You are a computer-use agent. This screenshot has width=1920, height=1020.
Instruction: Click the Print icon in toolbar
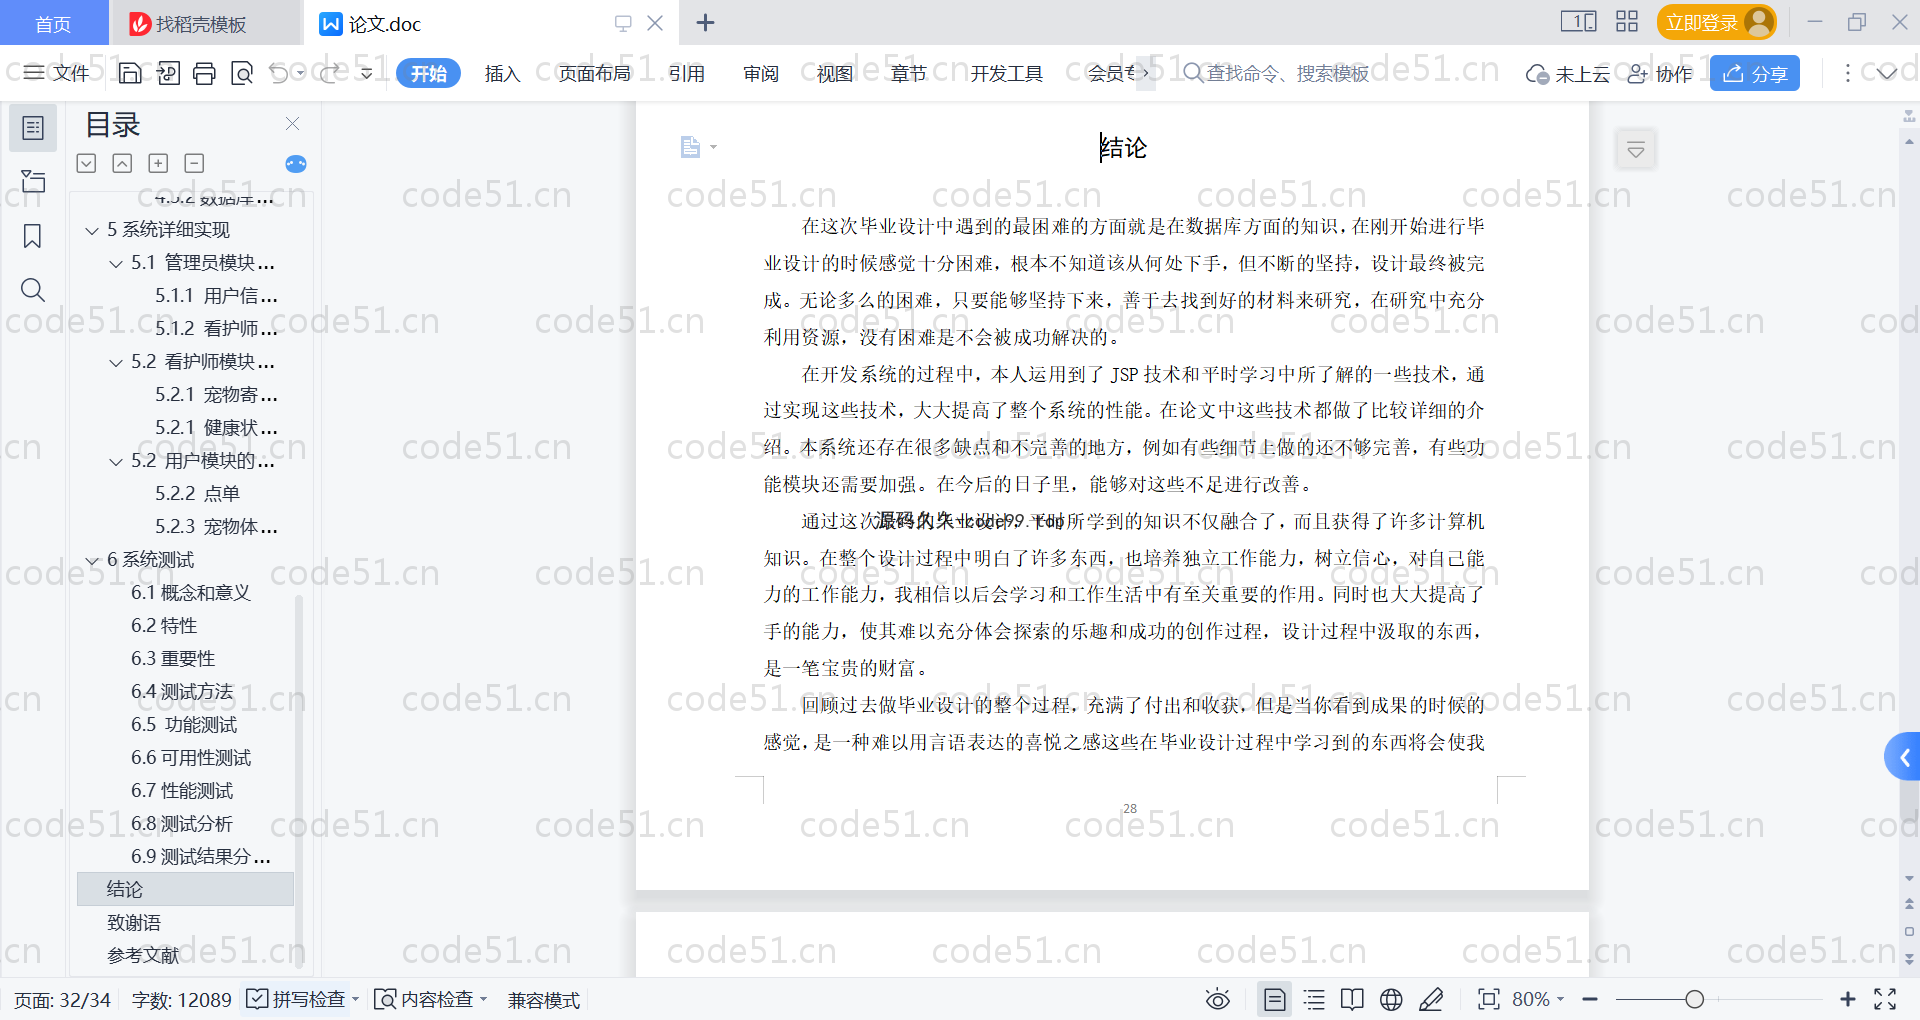205,73
